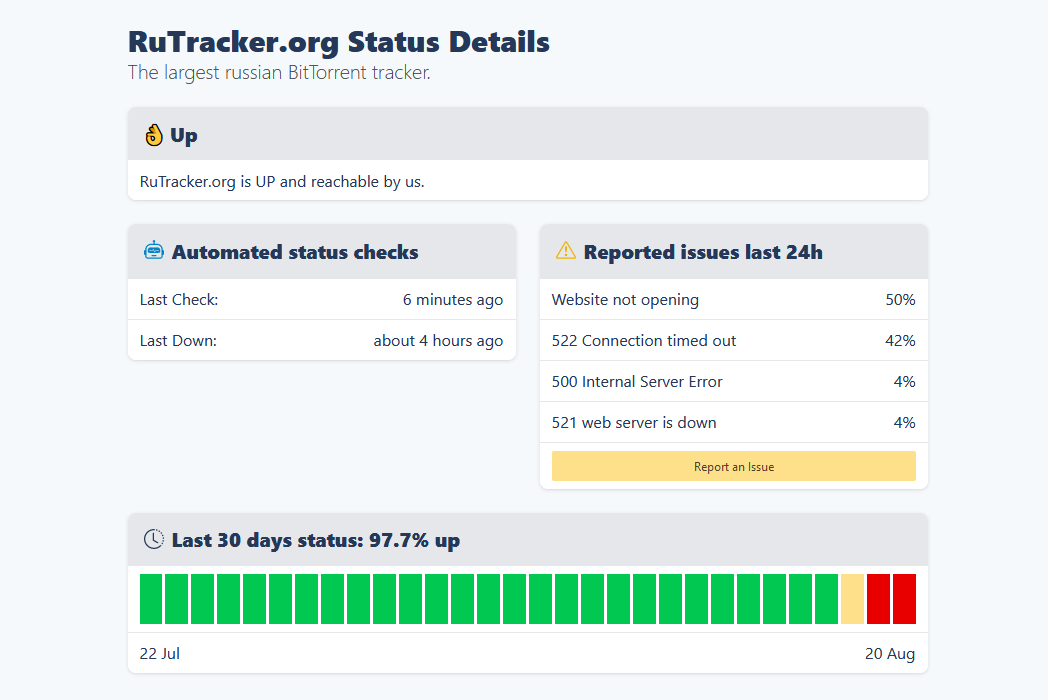Click the first green bar in uptime chart

click(151, 599)
